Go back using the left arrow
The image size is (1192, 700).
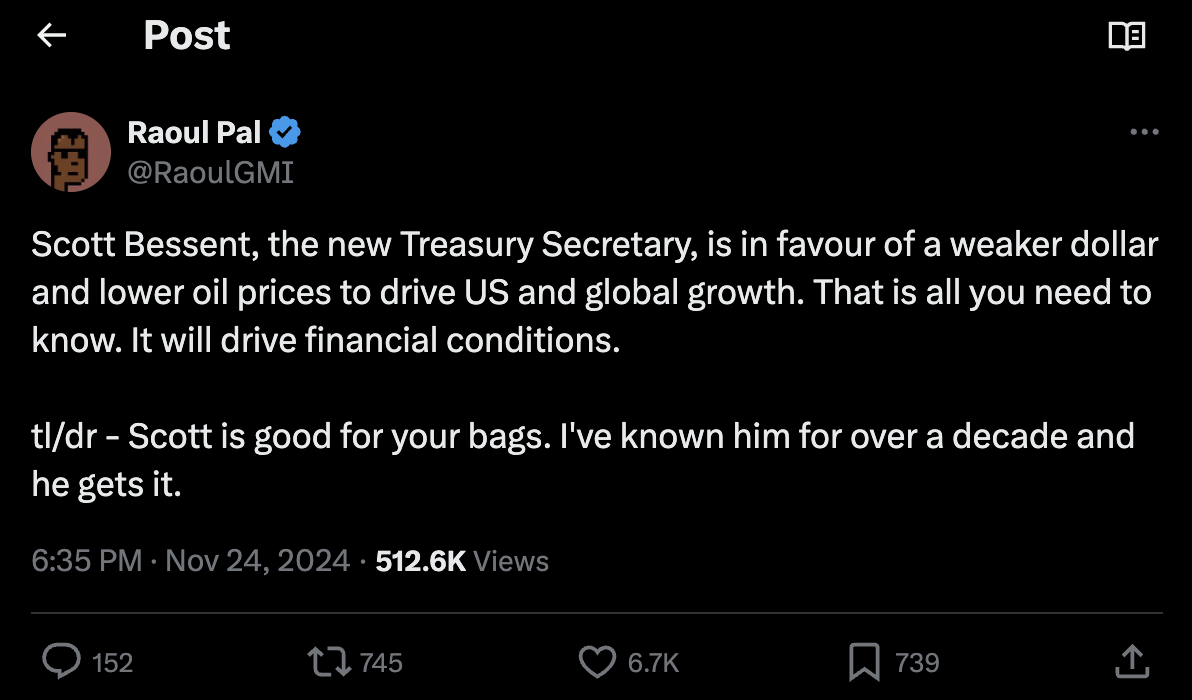point(51,36)
